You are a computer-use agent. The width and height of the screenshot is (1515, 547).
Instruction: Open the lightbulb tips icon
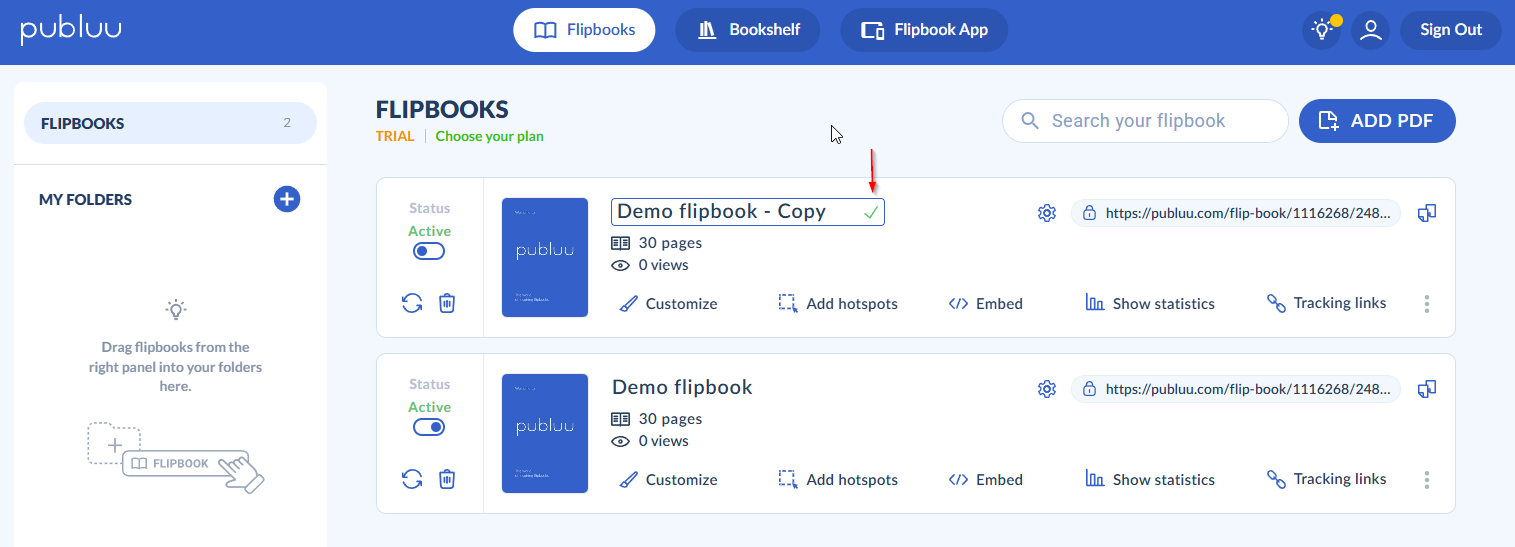pos(1322,30)
